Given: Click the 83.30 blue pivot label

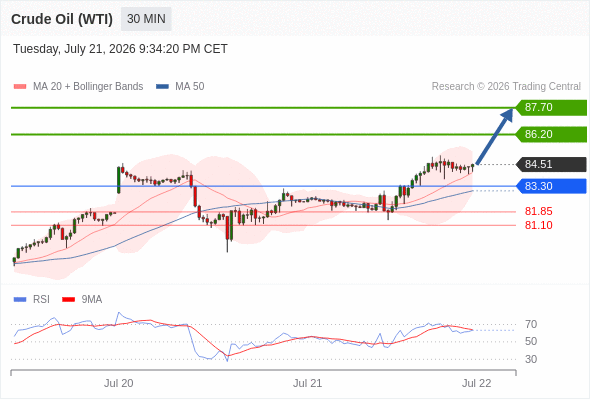Looking at the screenshot, I should (x=551, y=186).
